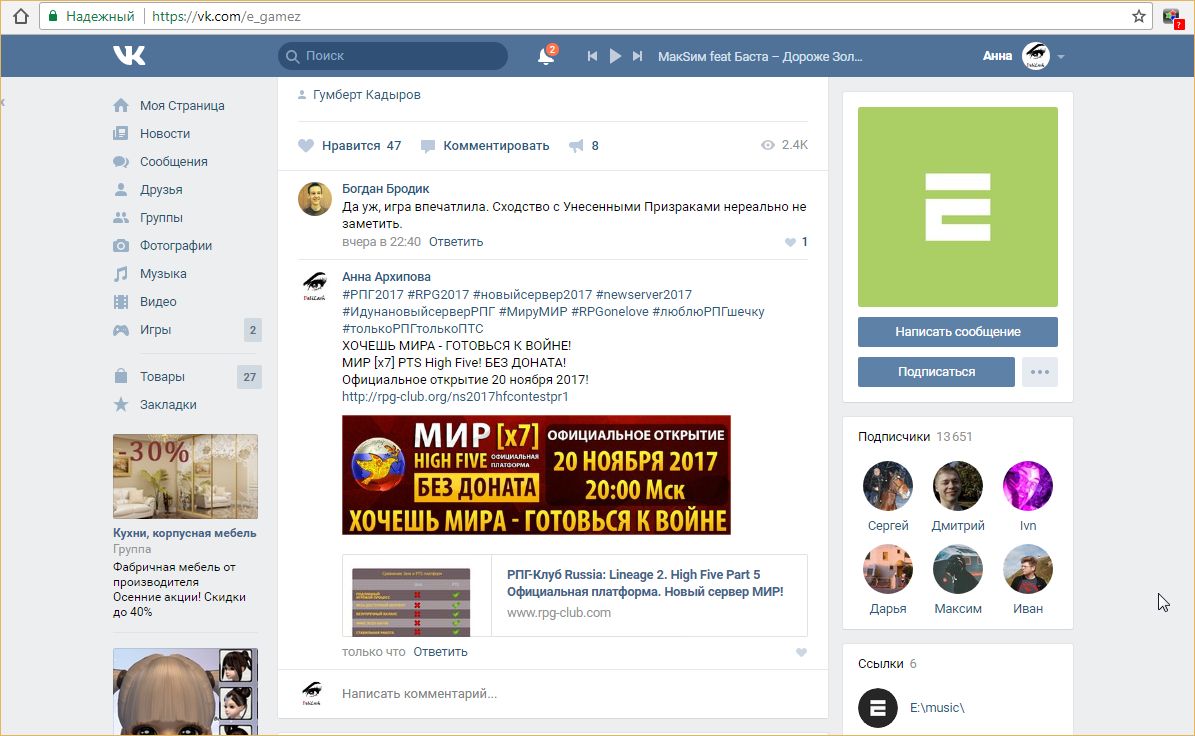Open Гумберт Кадыров profile link
Screen dimensions: 1195x736
(367, 94)
